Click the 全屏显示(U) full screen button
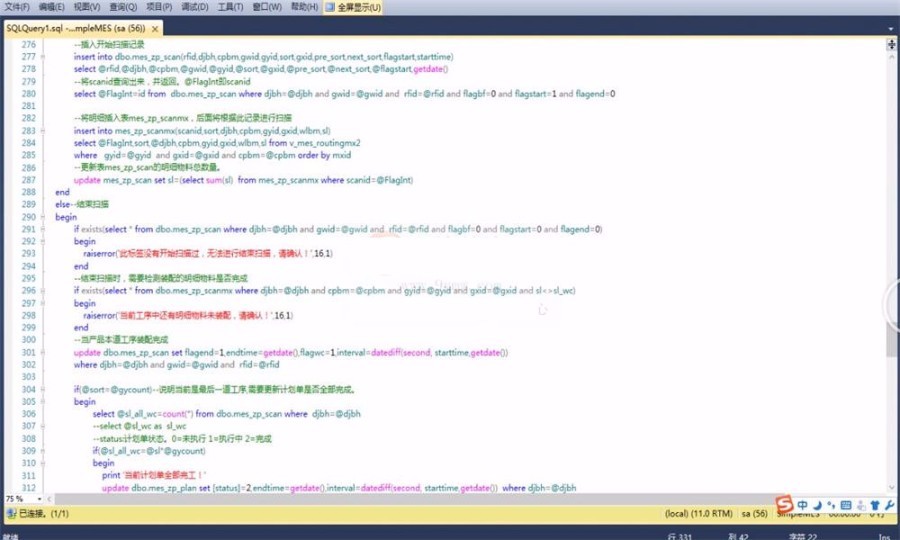This screenshot has height=540, width=900. click(x=353, y=7)
